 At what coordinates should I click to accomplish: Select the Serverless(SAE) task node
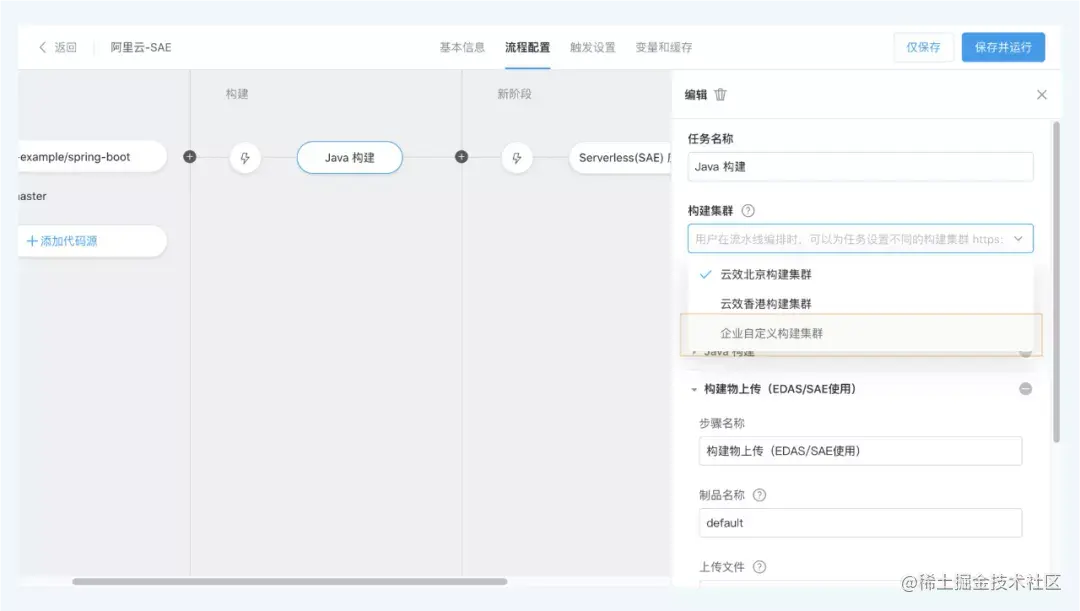pyautogui.click(x=621, y=158)
